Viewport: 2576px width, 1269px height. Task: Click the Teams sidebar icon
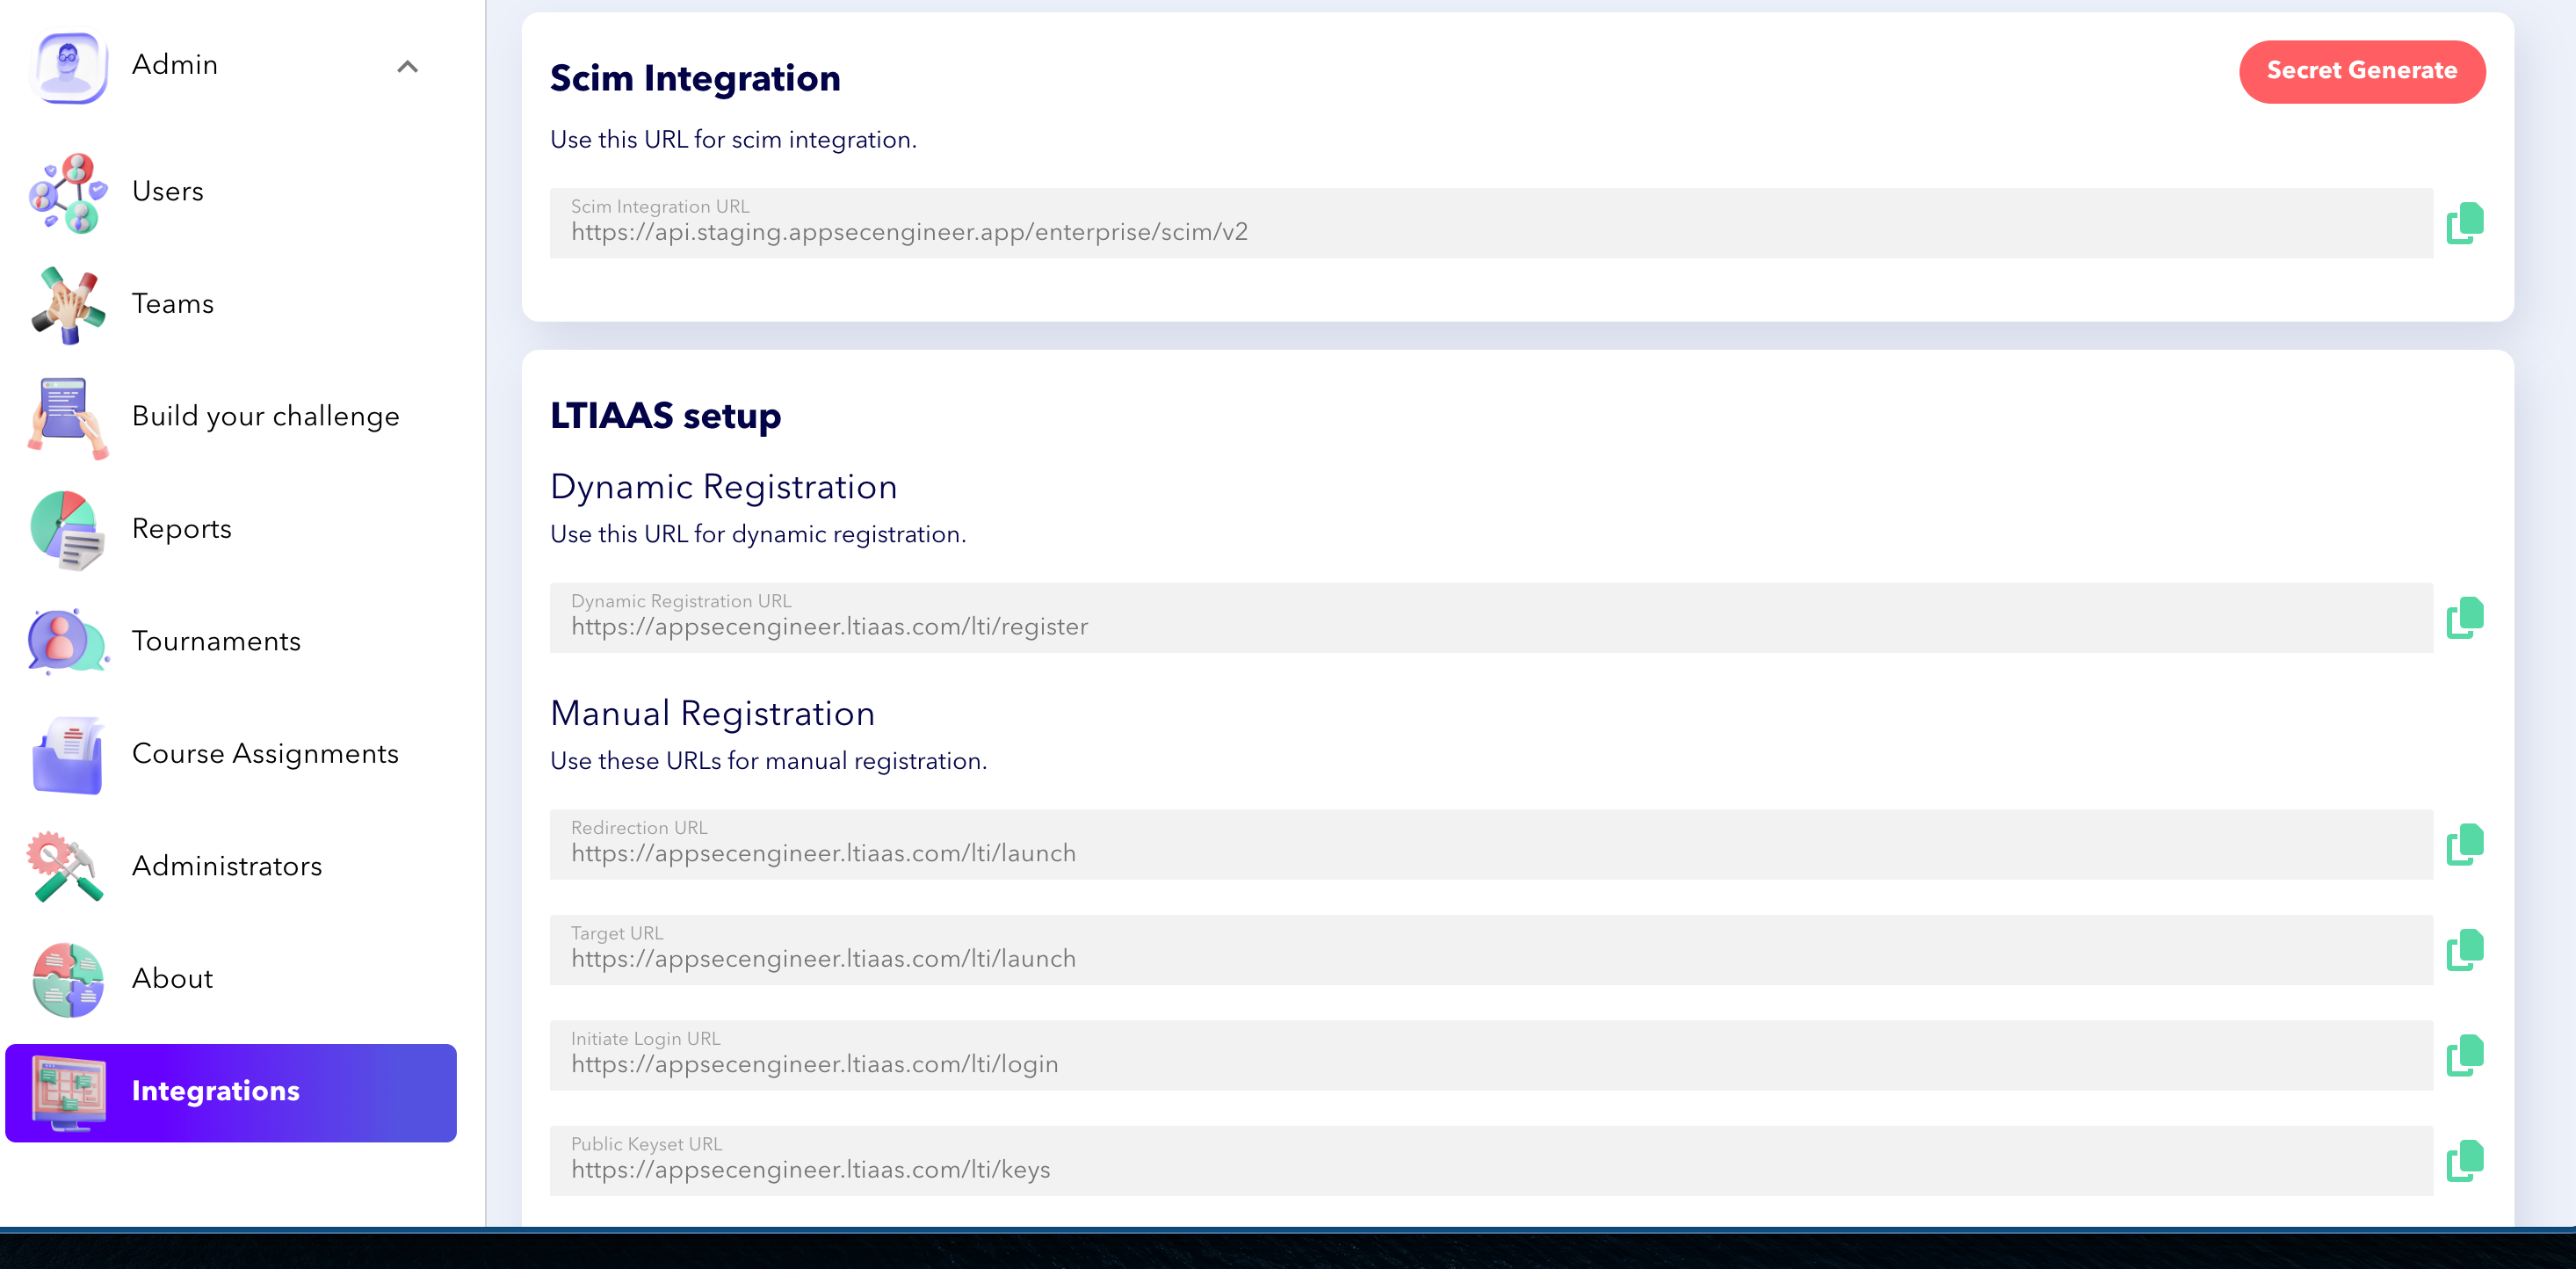coord(67,305)
